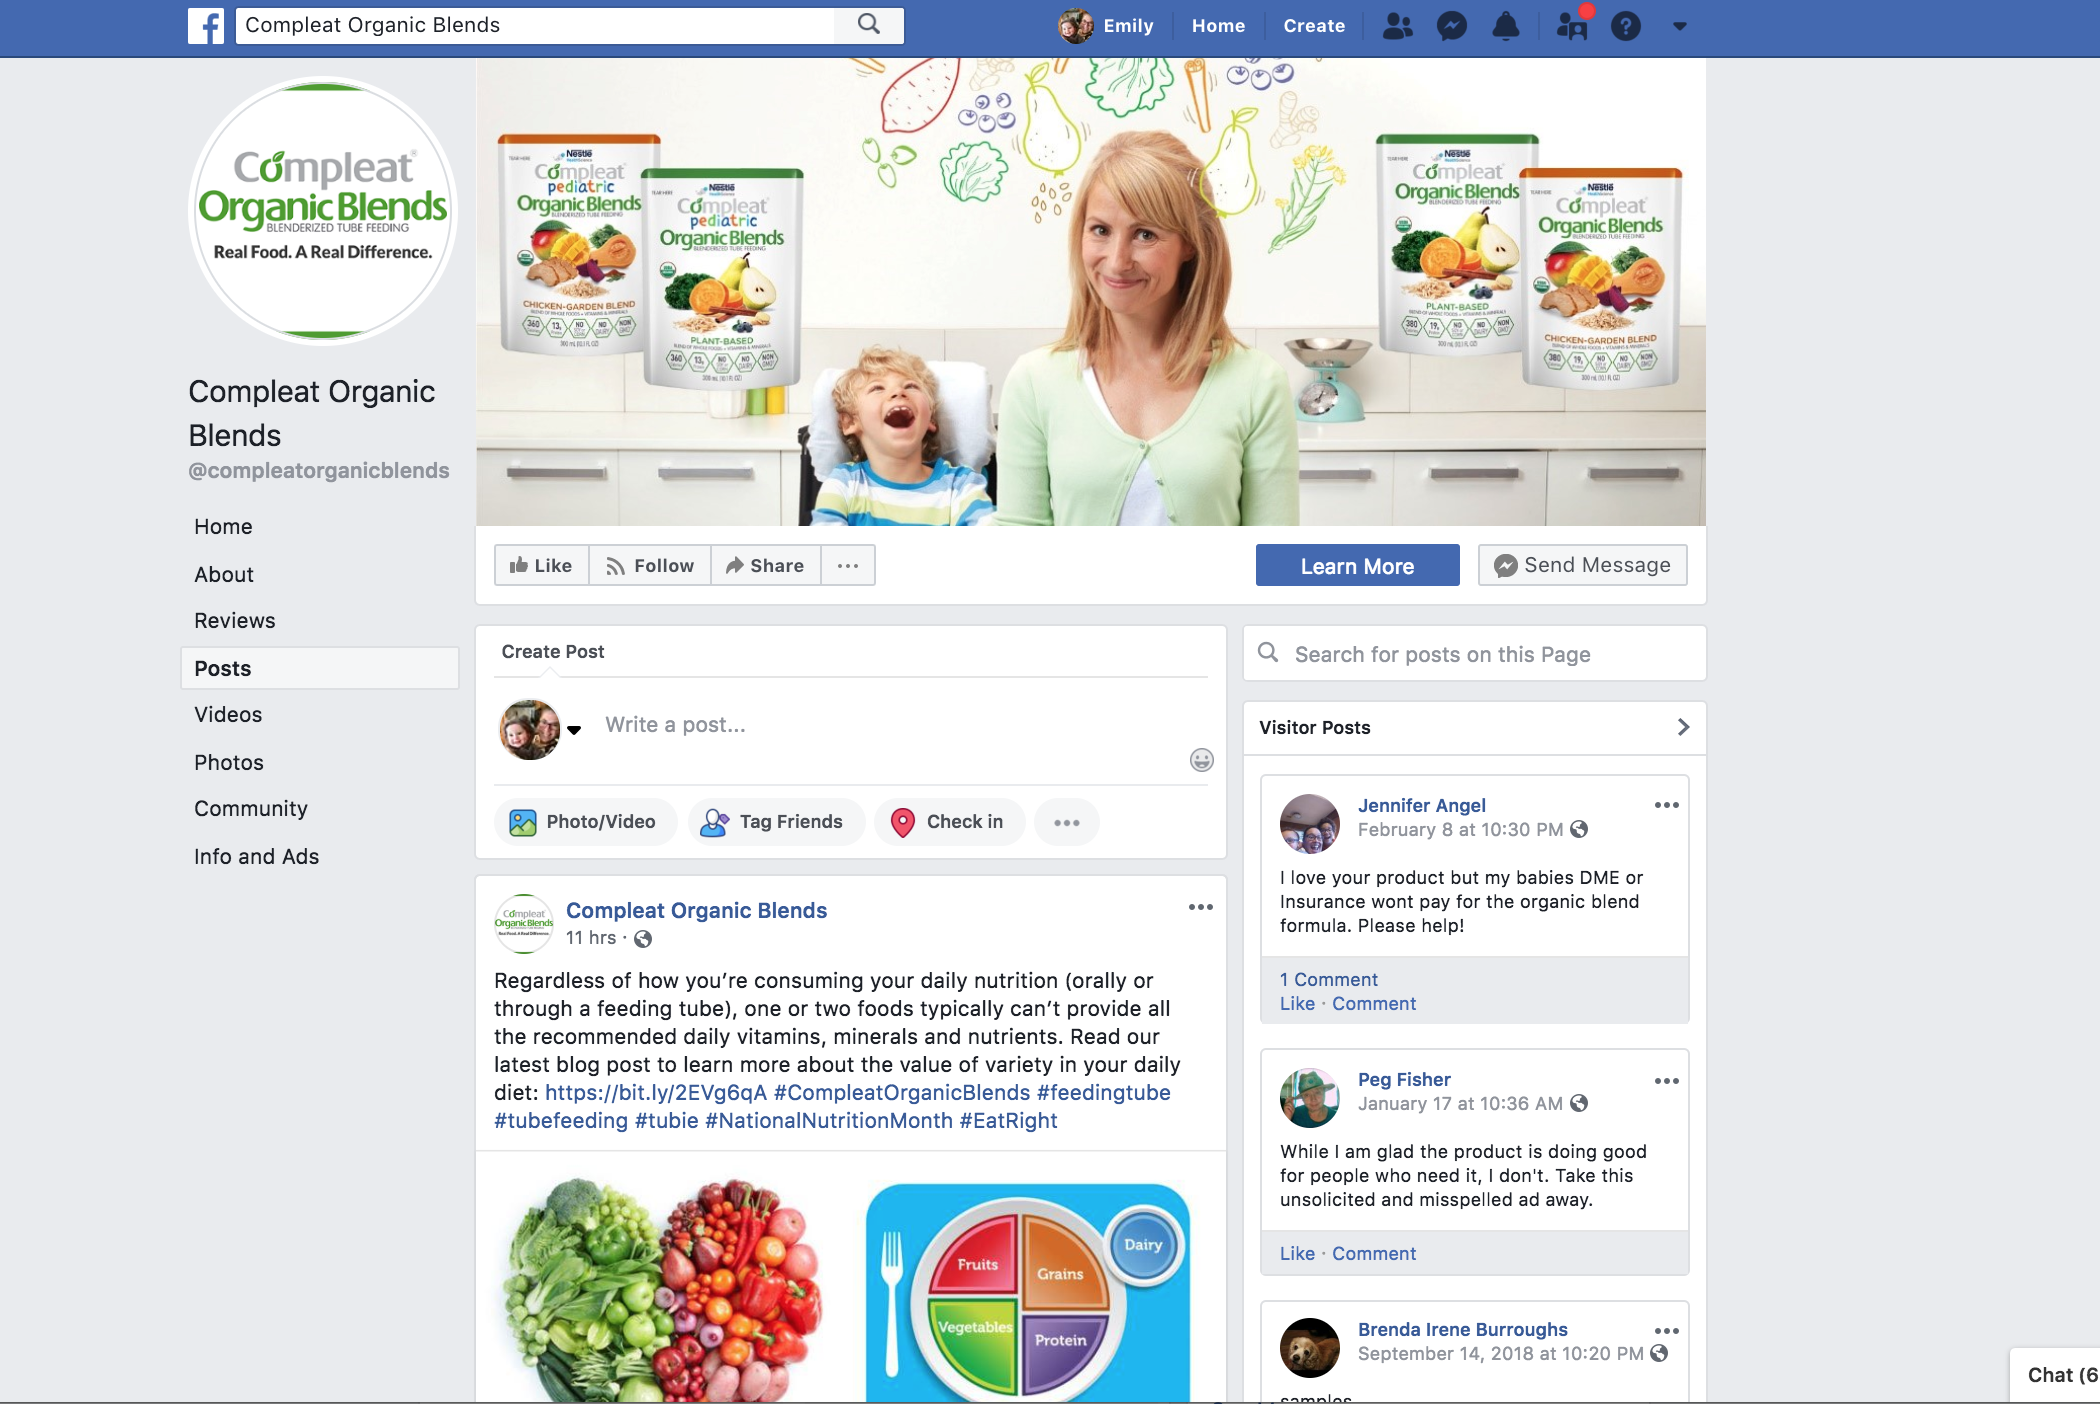
Task: Click the globe privacy icon on Jennifer Angel's post
Action: pyautogui.click(x=1579, y=829)
